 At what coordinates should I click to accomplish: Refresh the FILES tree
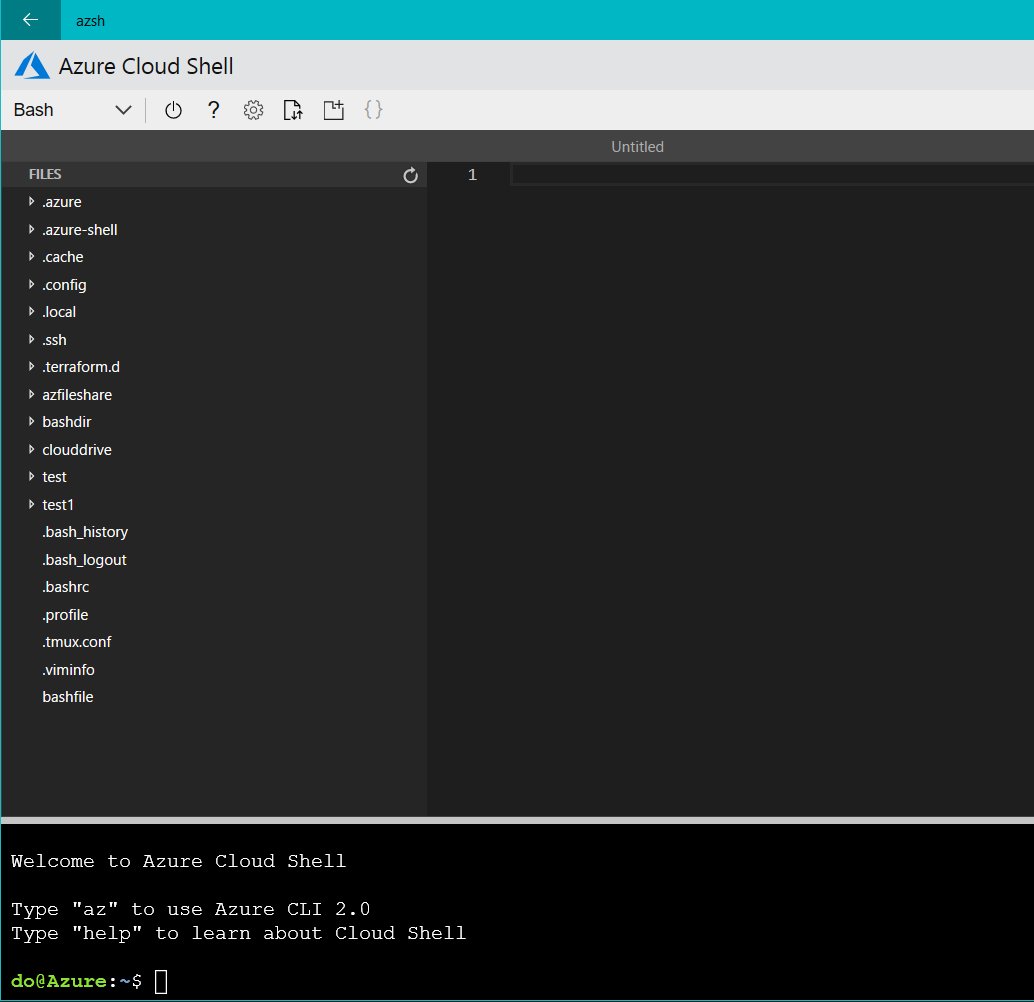tap(410, 175)
